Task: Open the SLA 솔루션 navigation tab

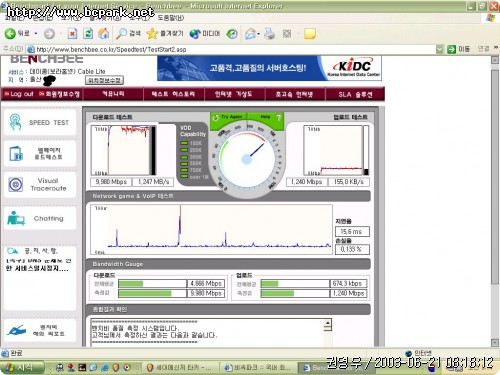Action: [x=355, y=94]
